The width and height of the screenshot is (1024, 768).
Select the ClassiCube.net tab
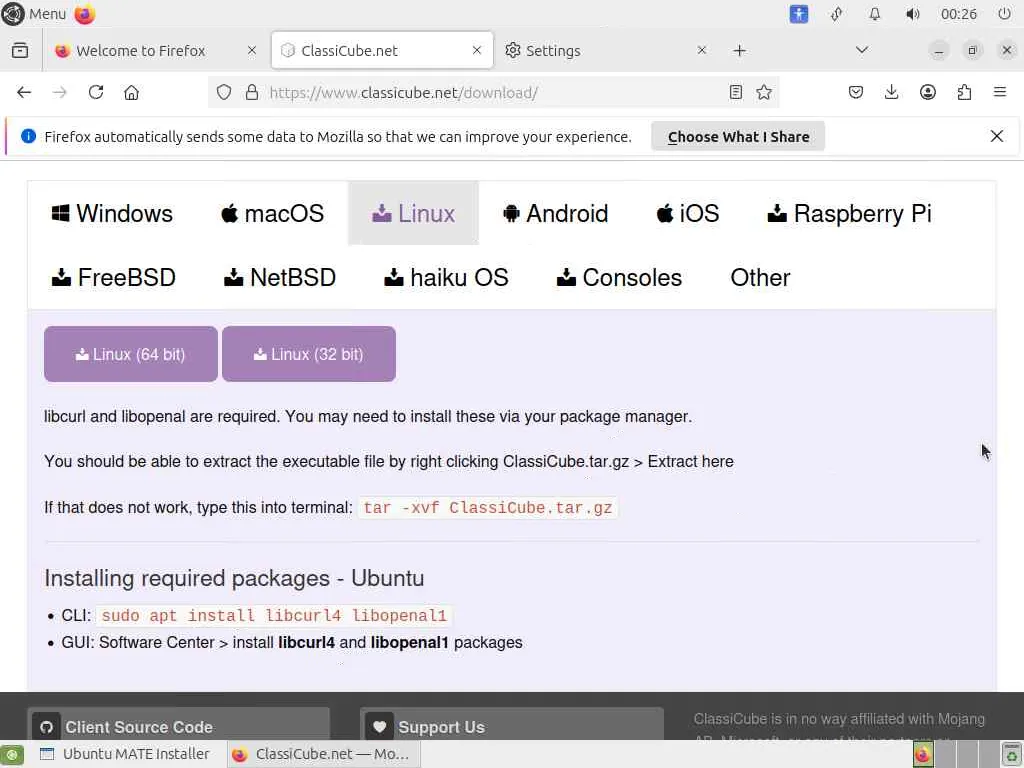382,50
